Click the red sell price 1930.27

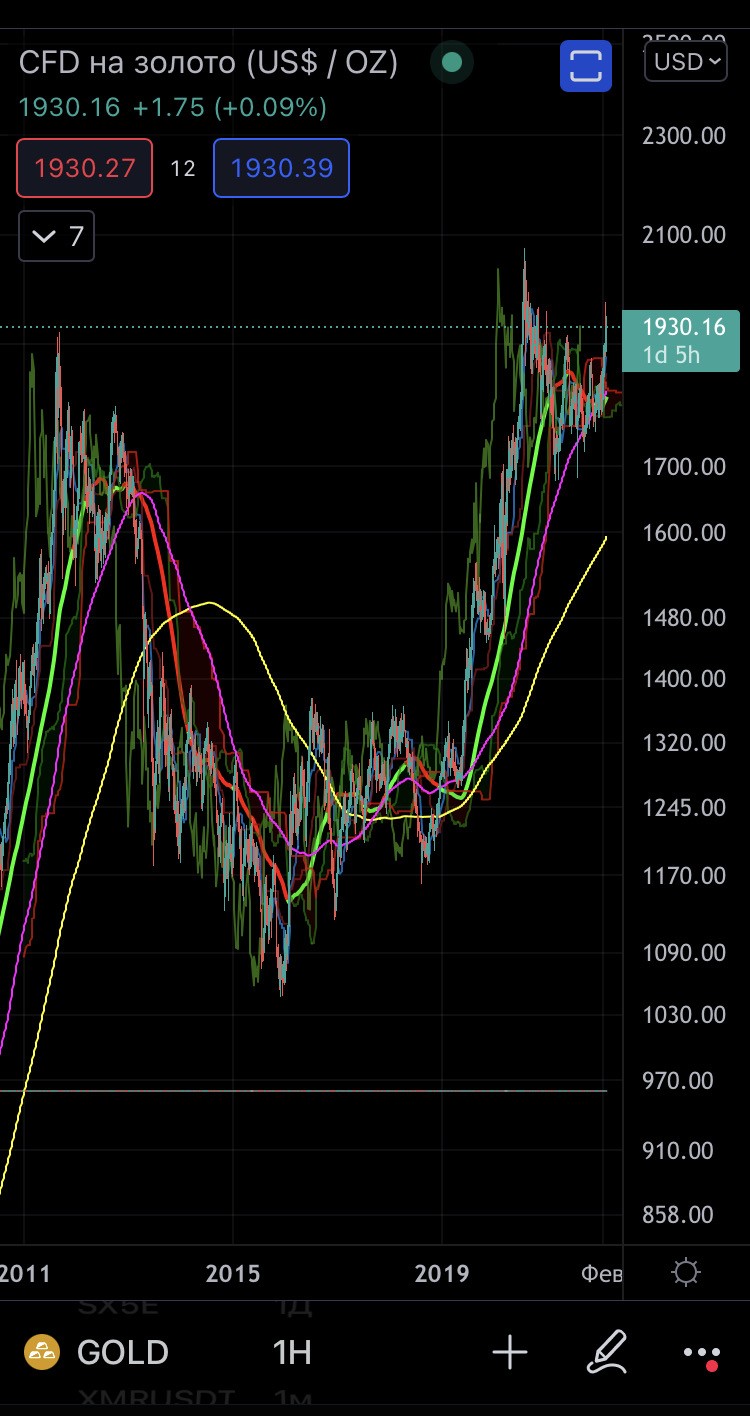85,168
